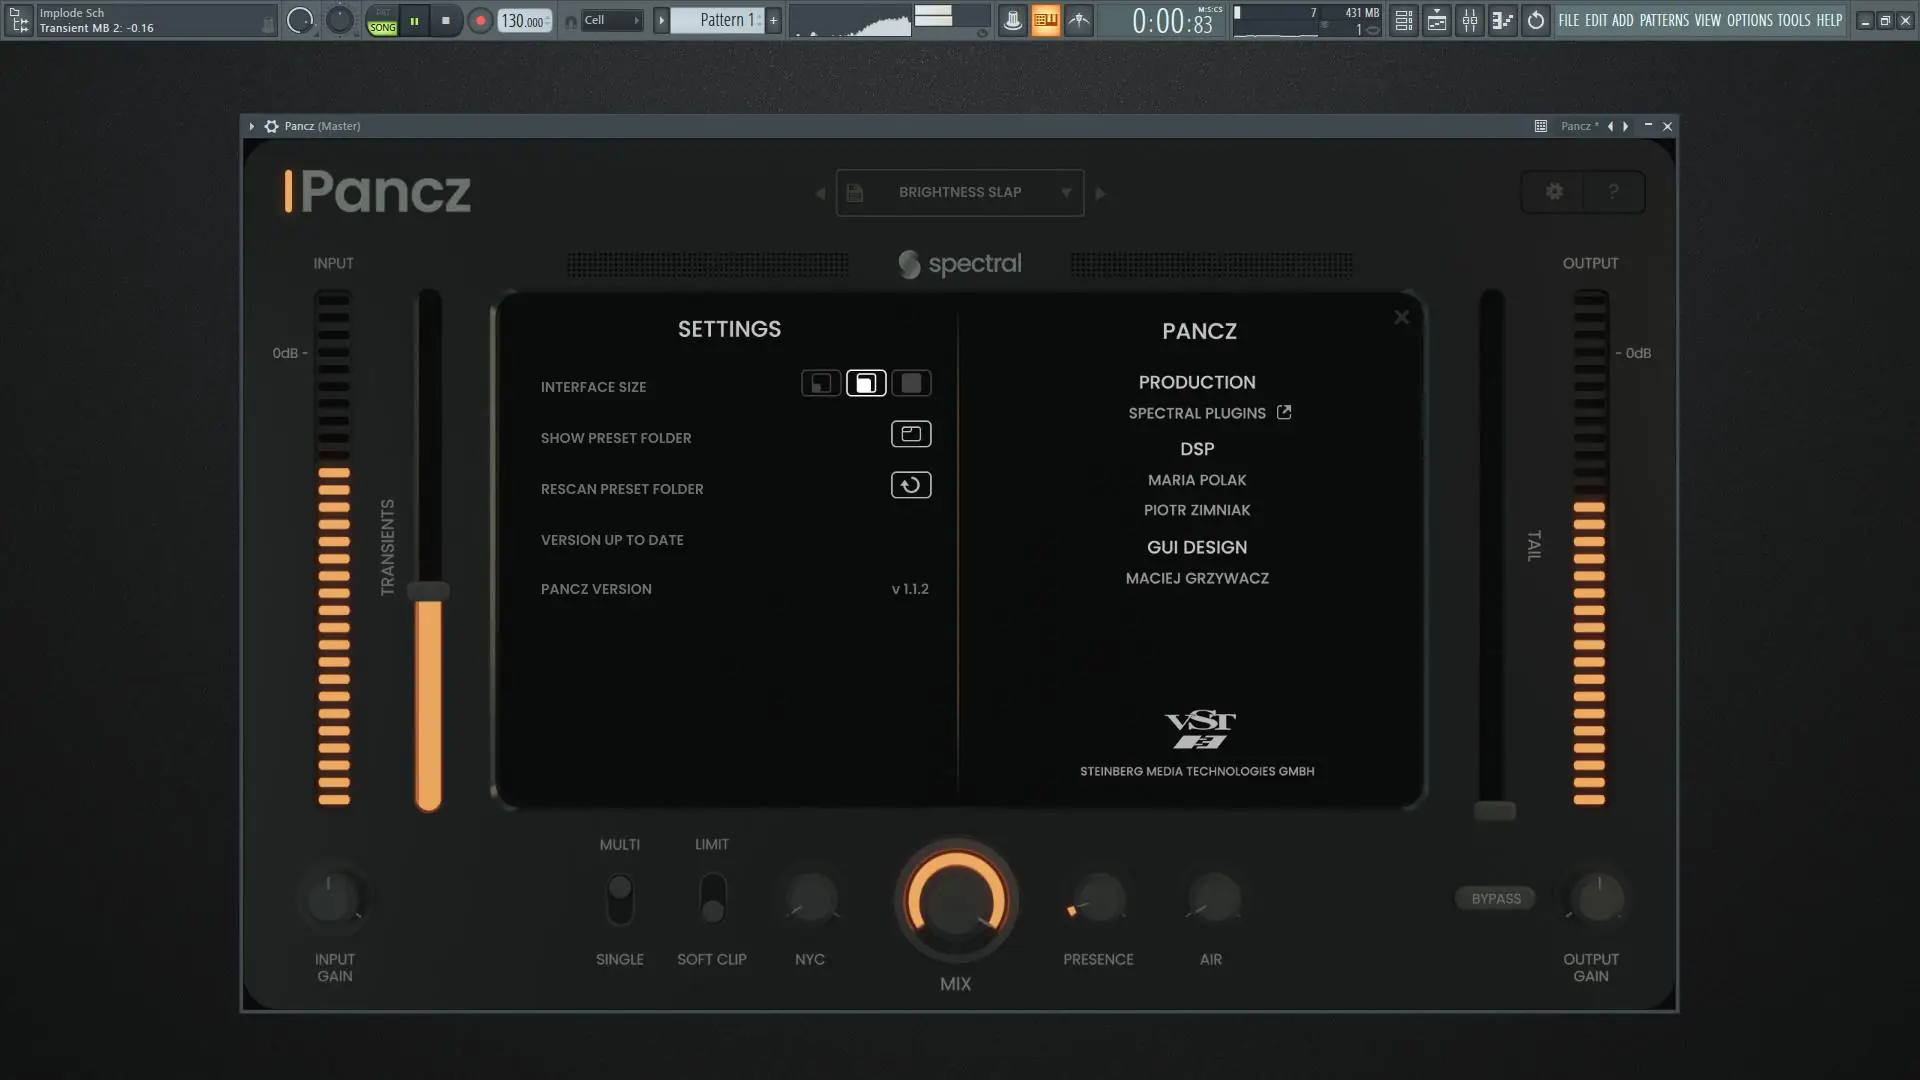Select the smallest interface size

[821, 383]
